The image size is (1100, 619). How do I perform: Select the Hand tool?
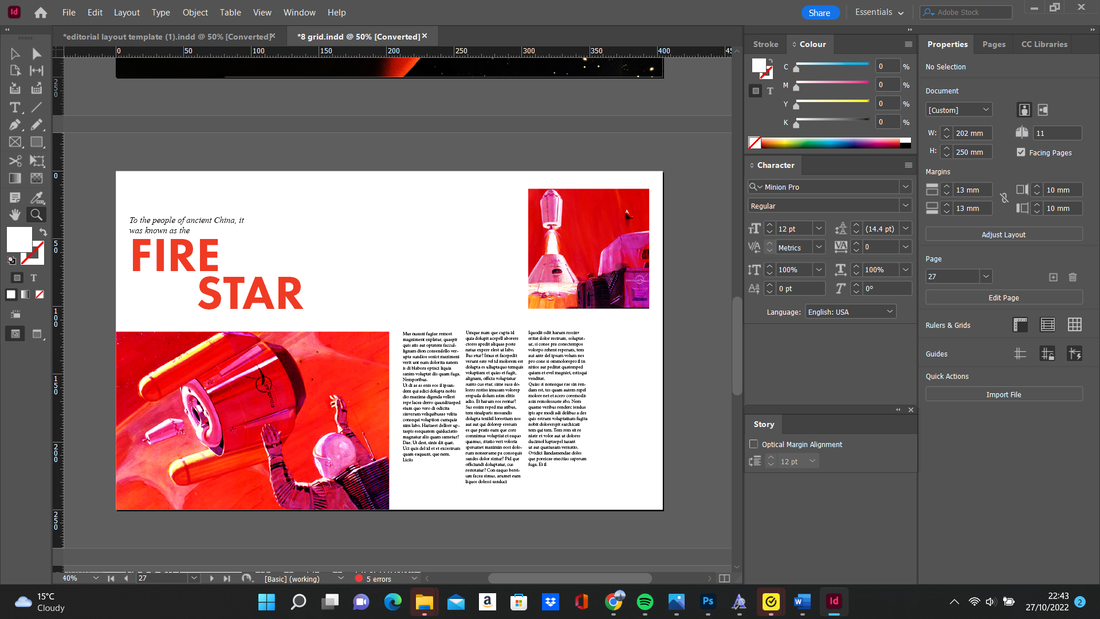(15, 215)
